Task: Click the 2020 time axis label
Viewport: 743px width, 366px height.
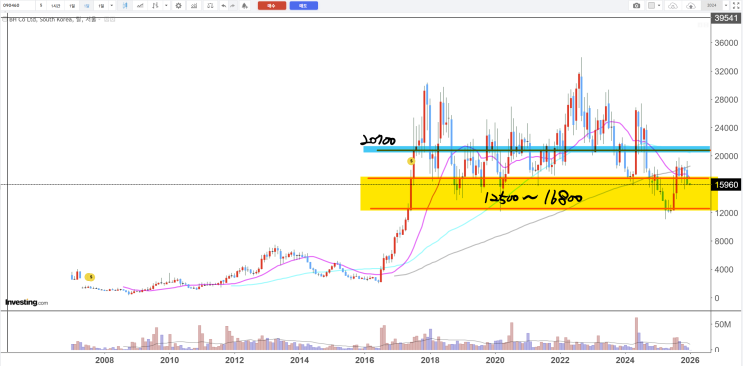Action: 495,359
